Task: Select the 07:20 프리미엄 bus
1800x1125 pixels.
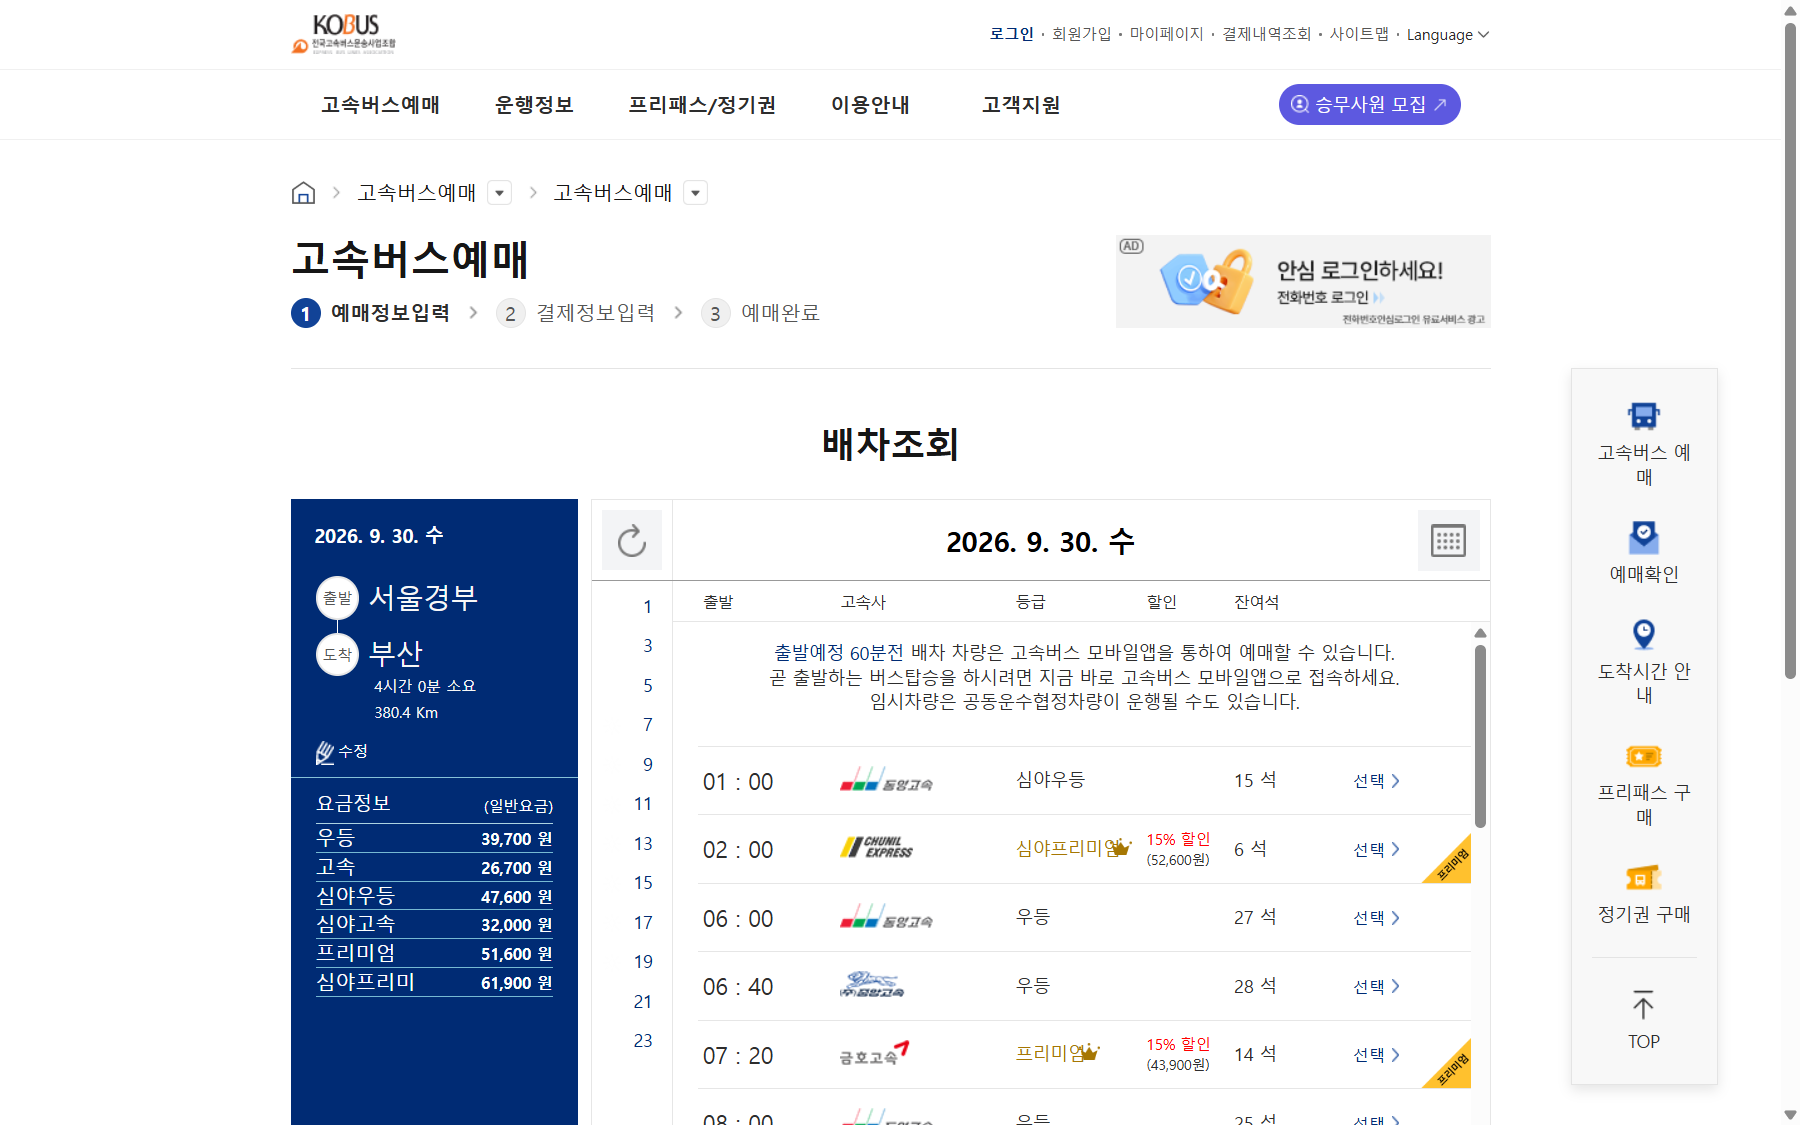Action: [1376, 1055]
